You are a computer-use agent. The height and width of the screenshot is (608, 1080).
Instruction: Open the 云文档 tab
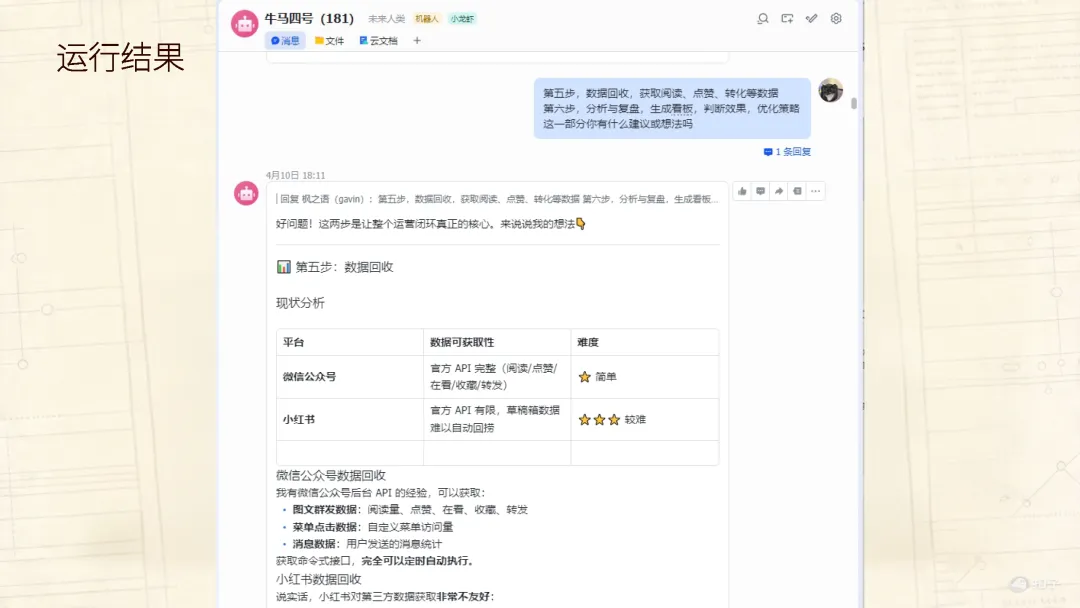point(378,41)
